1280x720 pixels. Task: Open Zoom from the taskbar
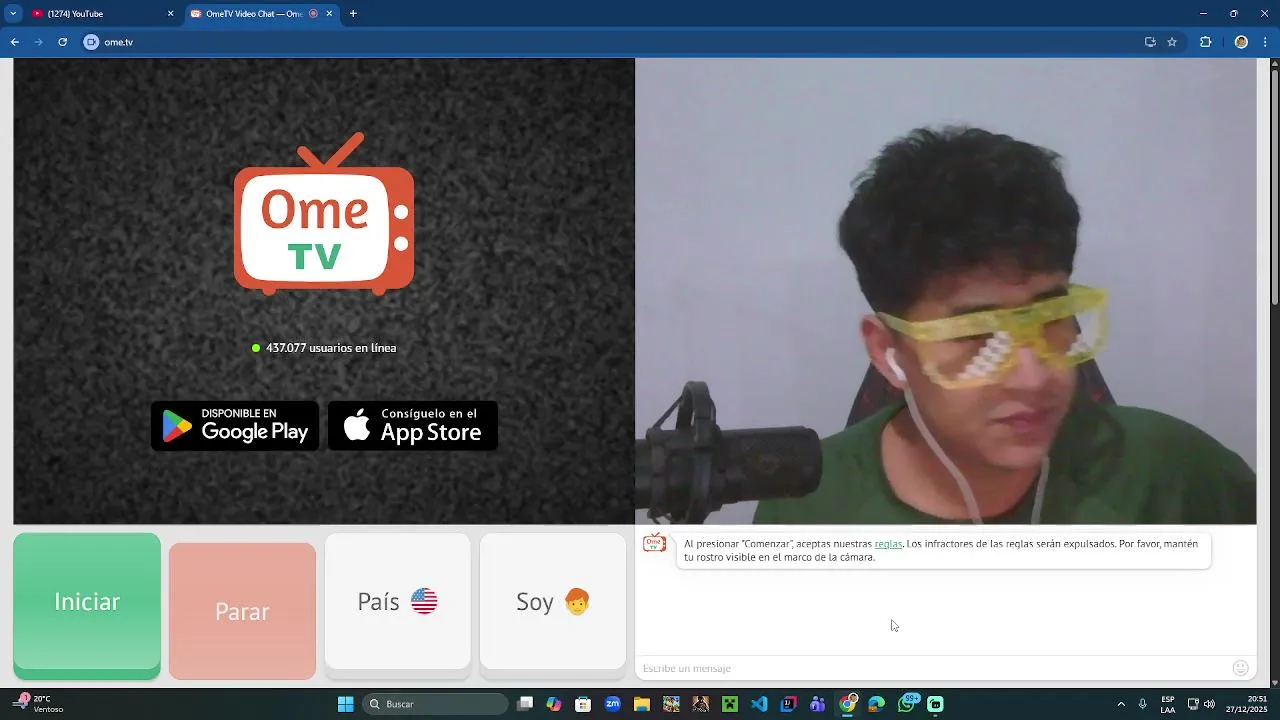[x=613, y=704]
